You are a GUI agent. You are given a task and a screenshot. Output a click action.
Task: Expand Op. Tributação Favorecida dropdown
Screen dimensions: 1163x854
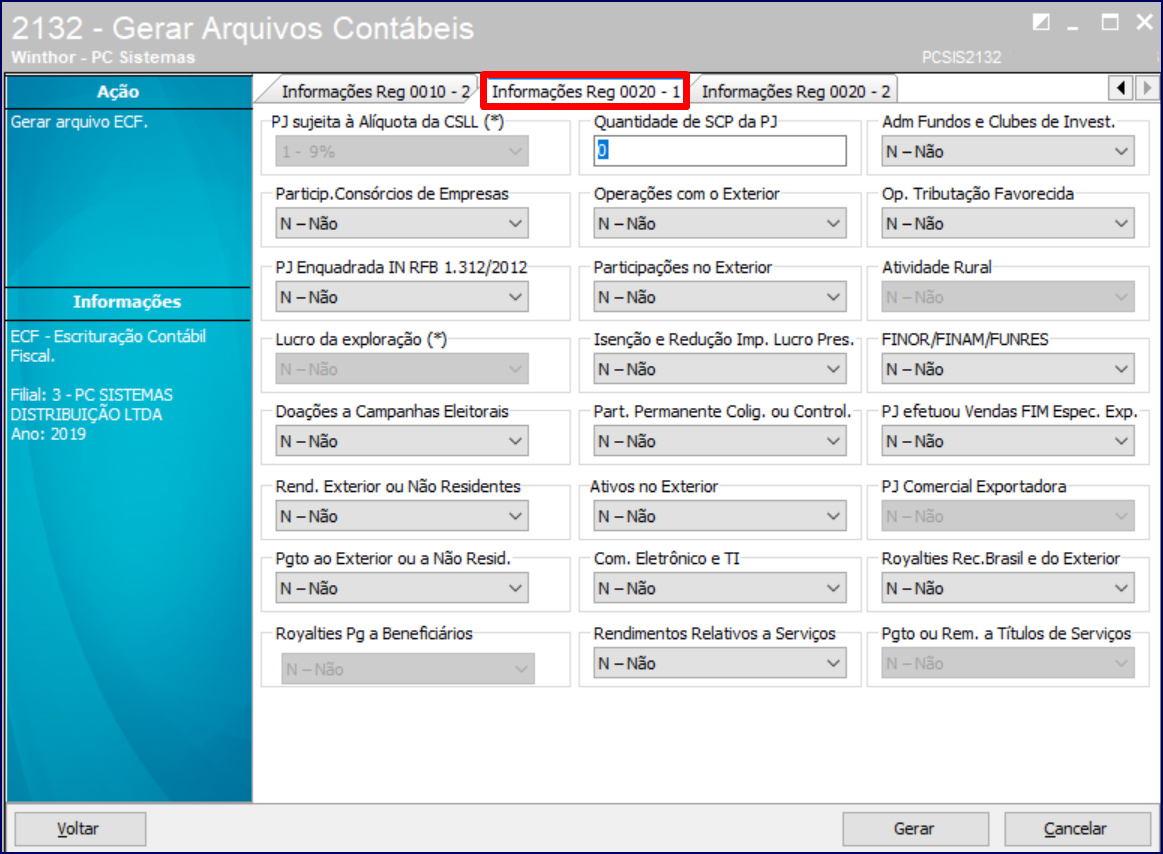(1007, 223)
